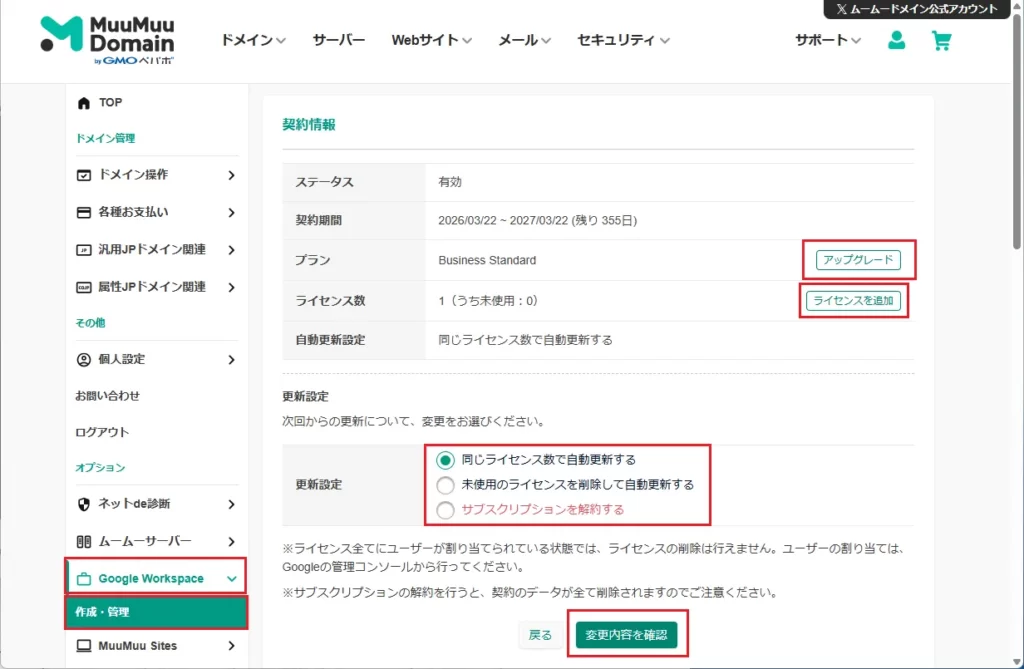Click the アップグレード button
This screenshot has height=669, width=1024.
(857, 259)
